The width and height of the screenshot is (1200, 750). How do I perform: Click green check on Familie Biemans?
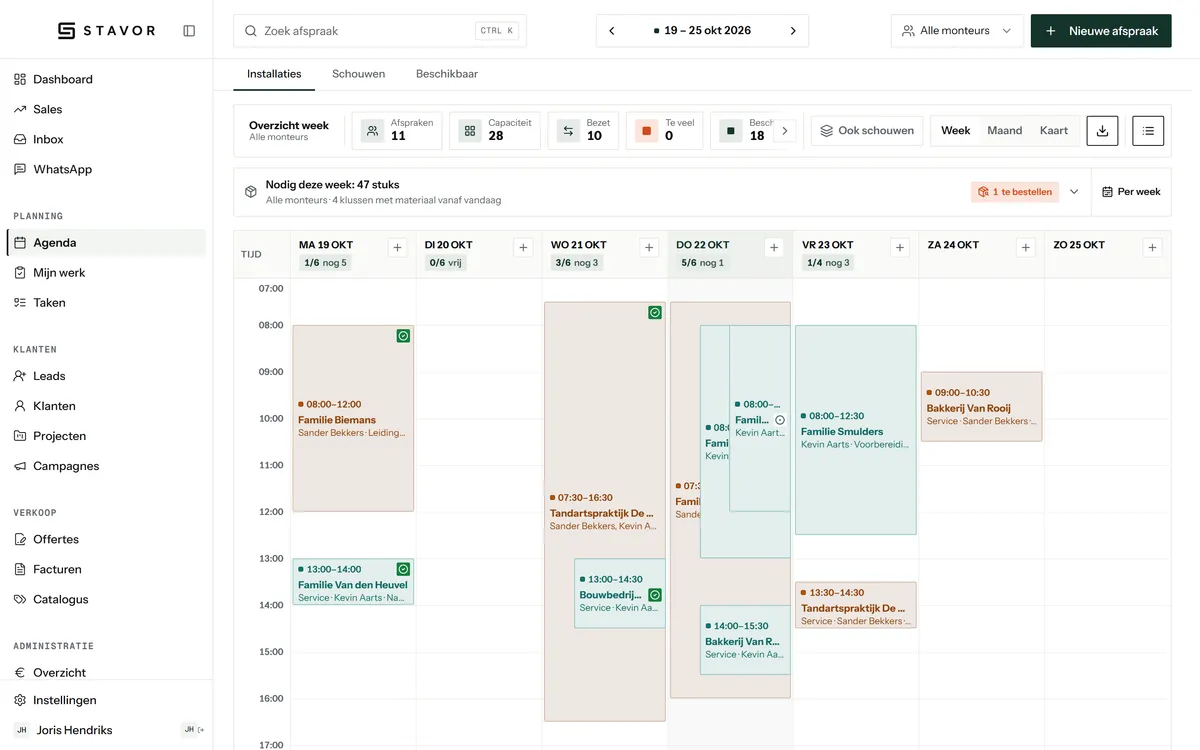pyautogui.click(x=403, y=336)
